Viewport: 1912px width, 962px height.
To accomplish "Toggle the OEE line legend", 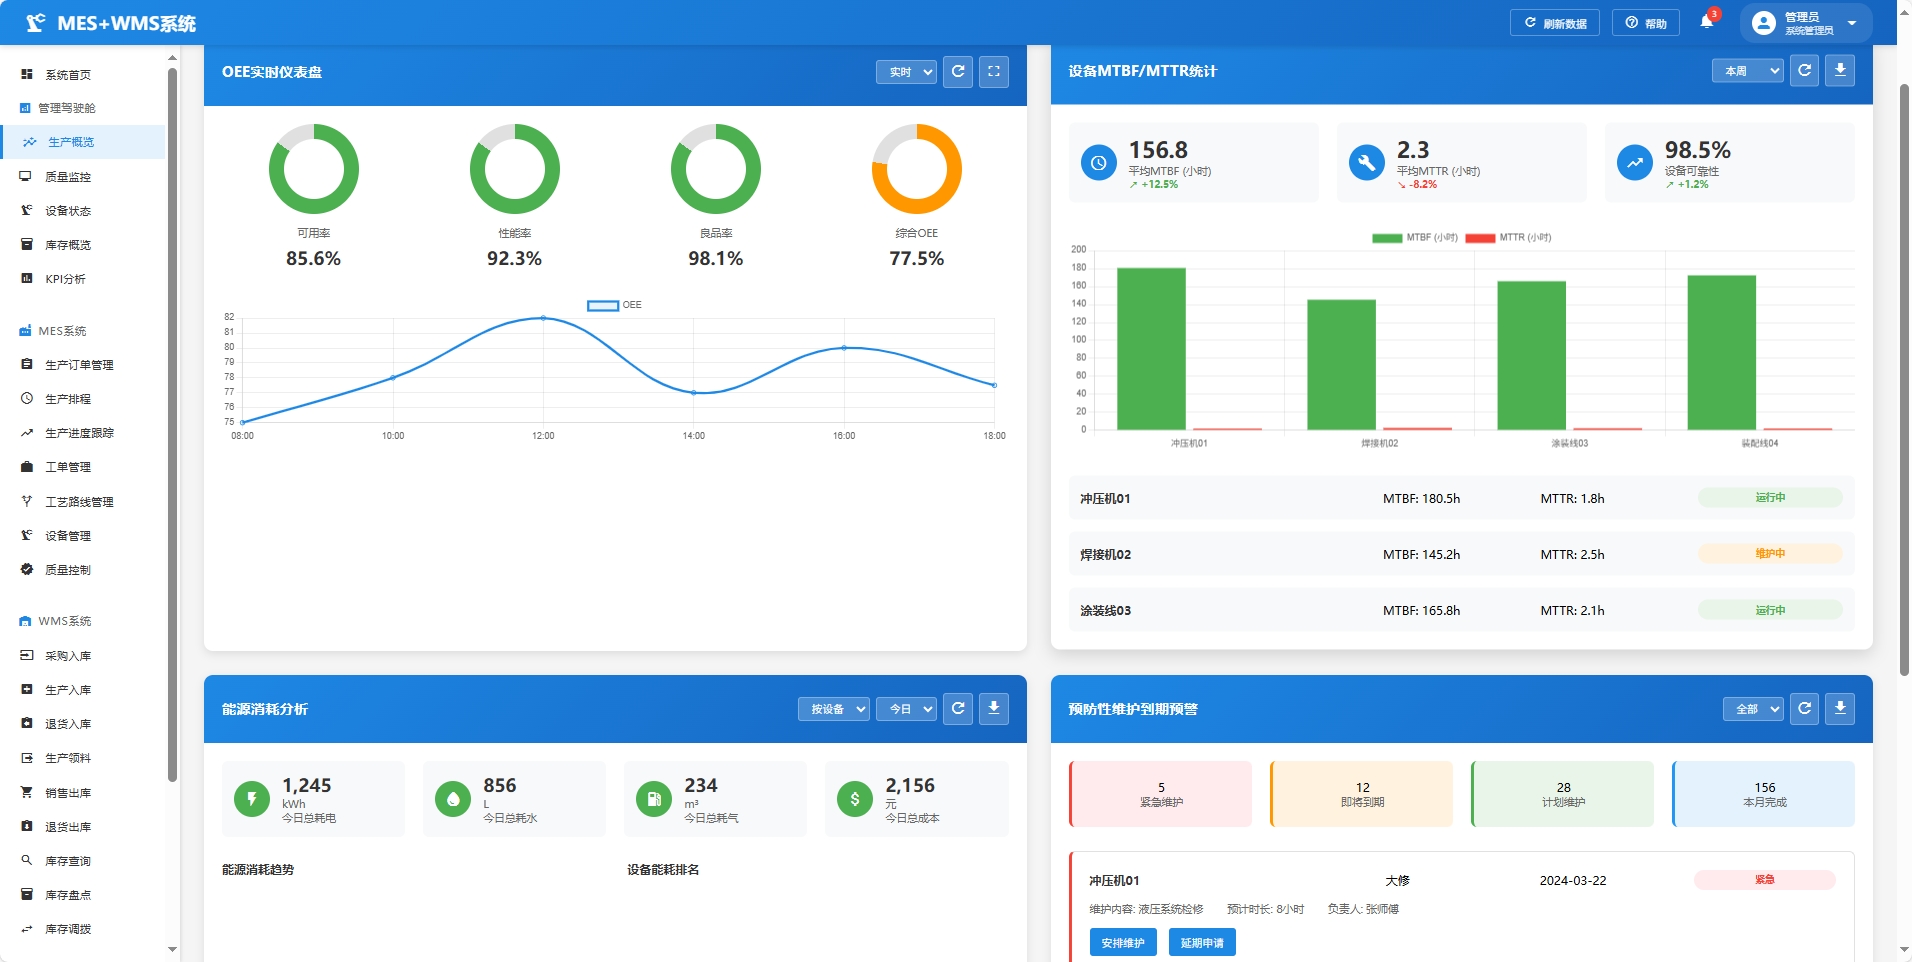I will click(x=614, y=305).
